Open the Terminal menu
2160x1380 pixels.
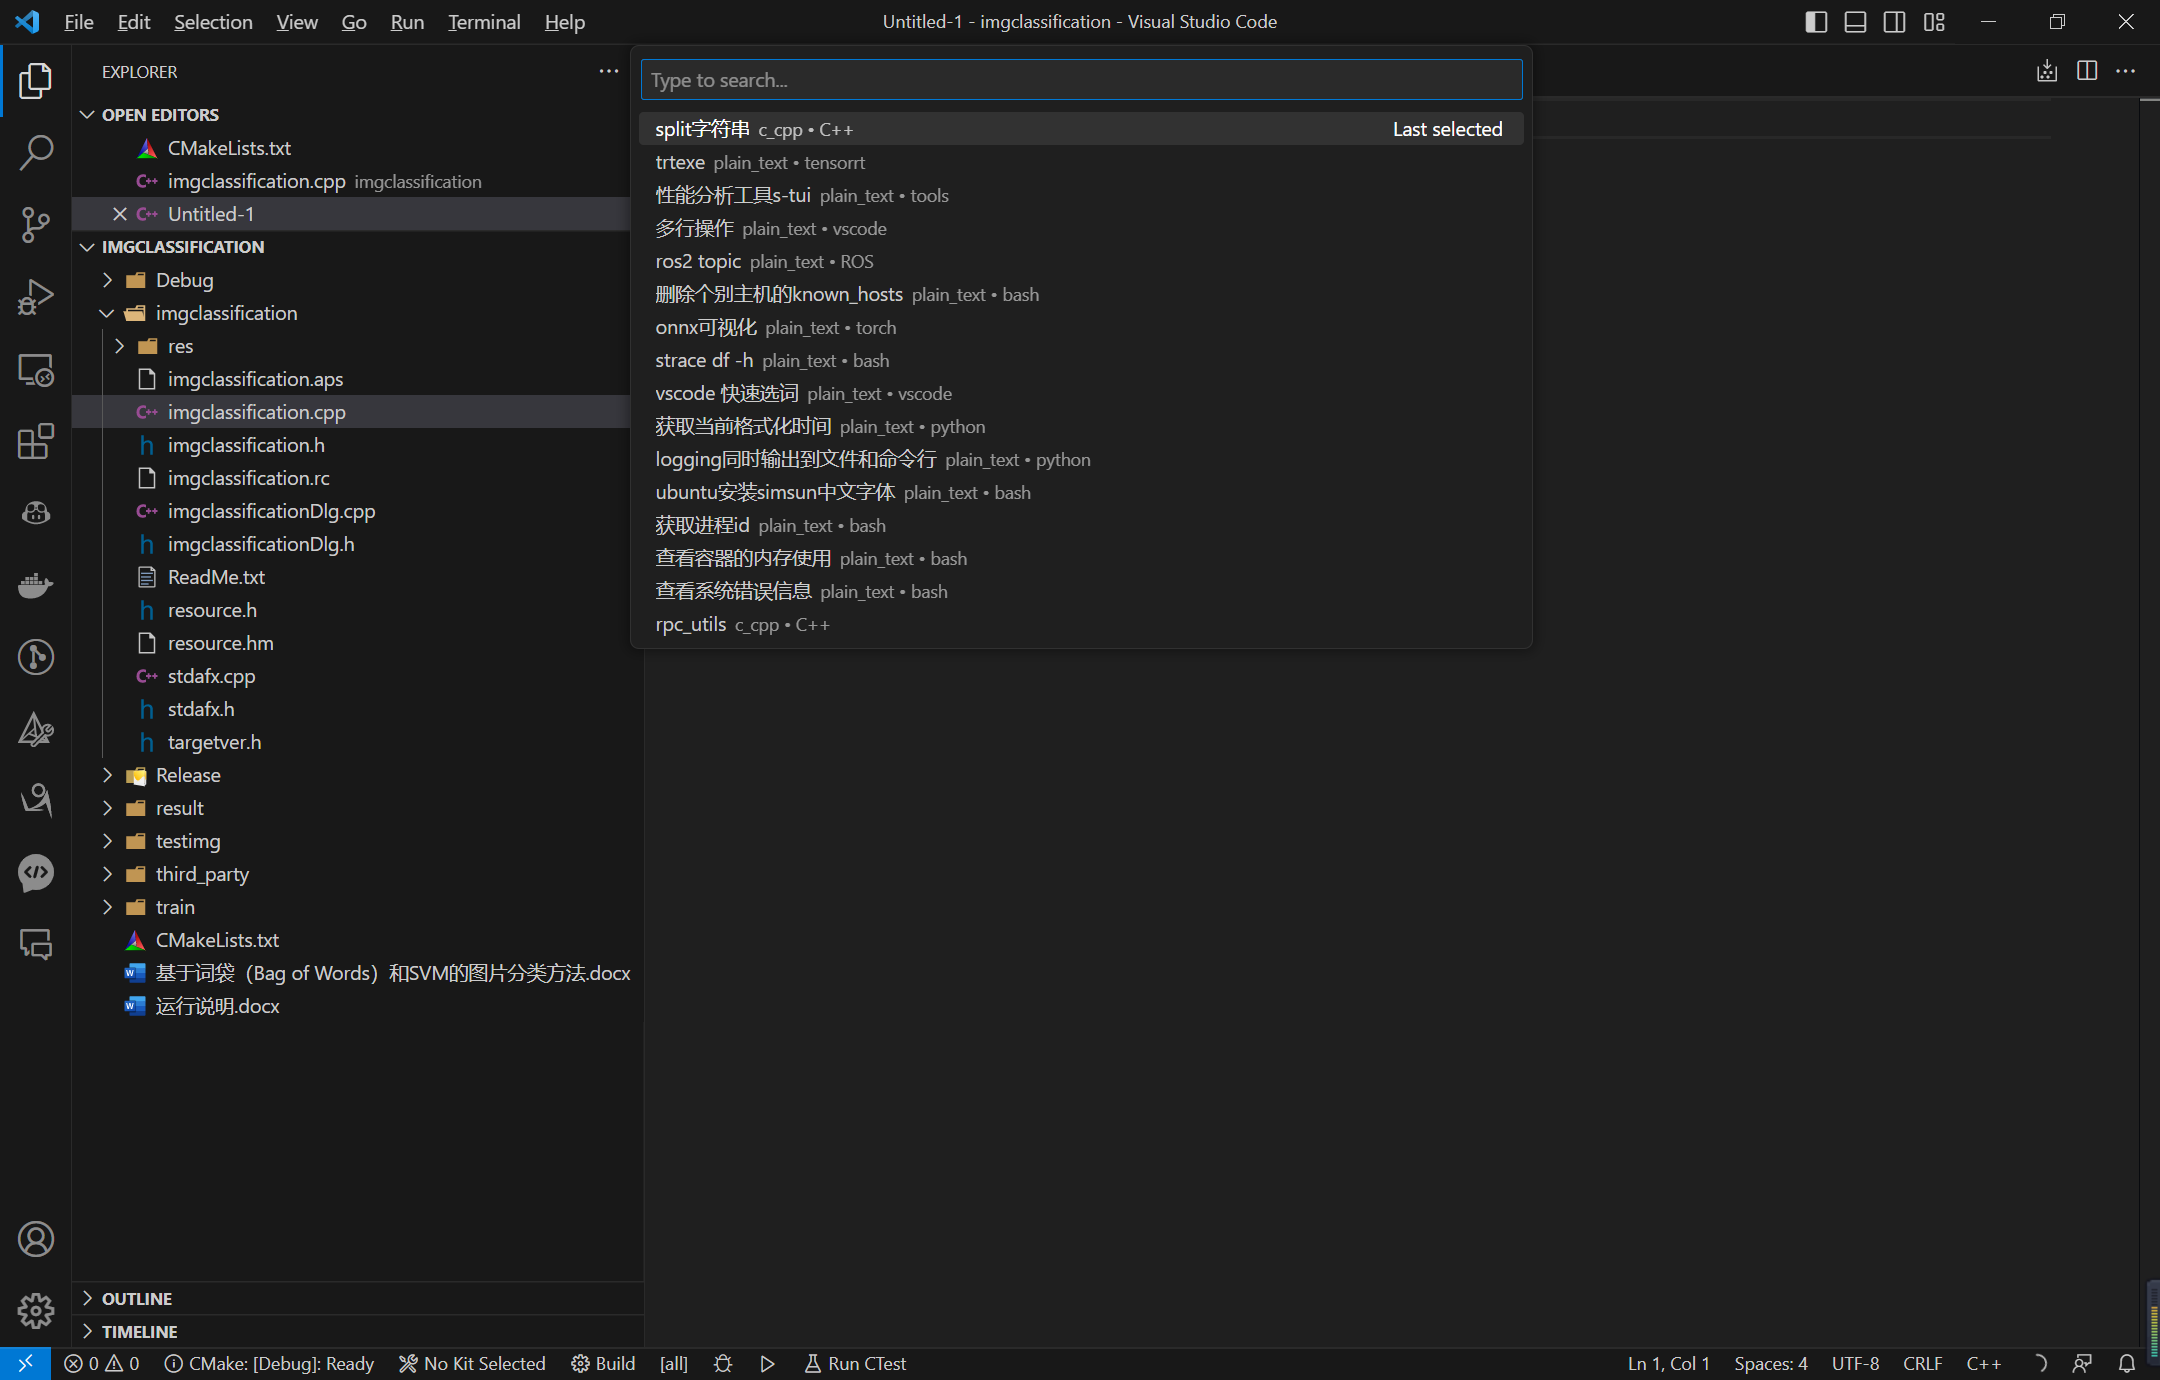[484, 22]
